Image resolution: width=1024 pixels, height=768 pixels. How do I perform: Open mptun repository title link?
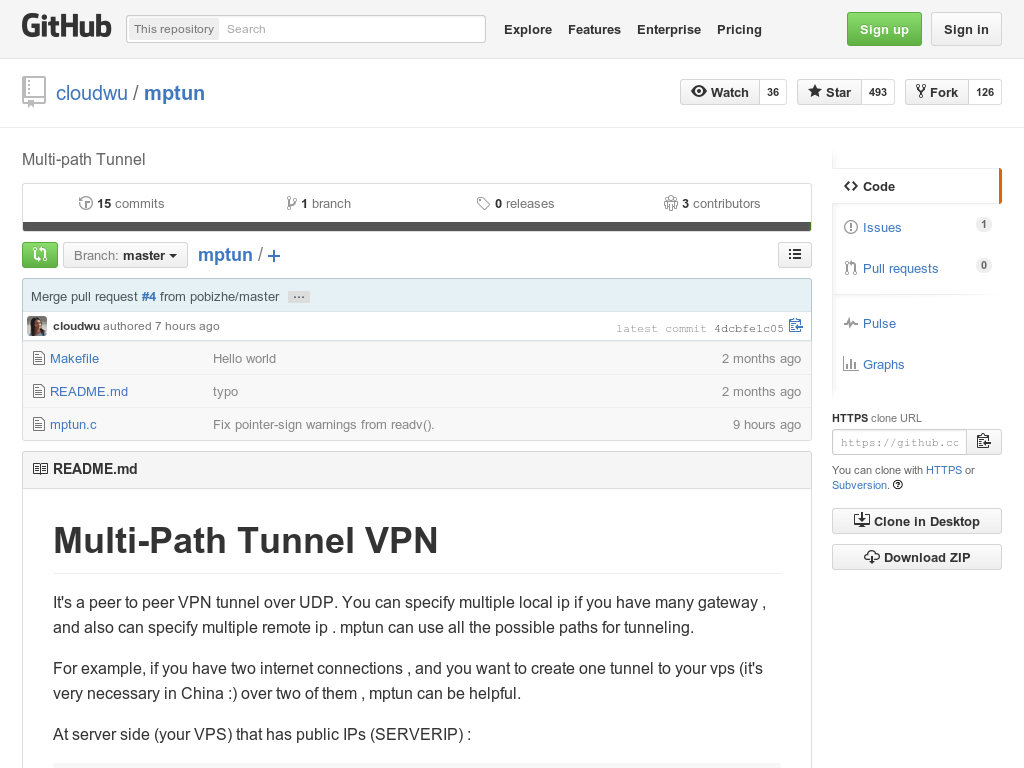click(174, 93)
